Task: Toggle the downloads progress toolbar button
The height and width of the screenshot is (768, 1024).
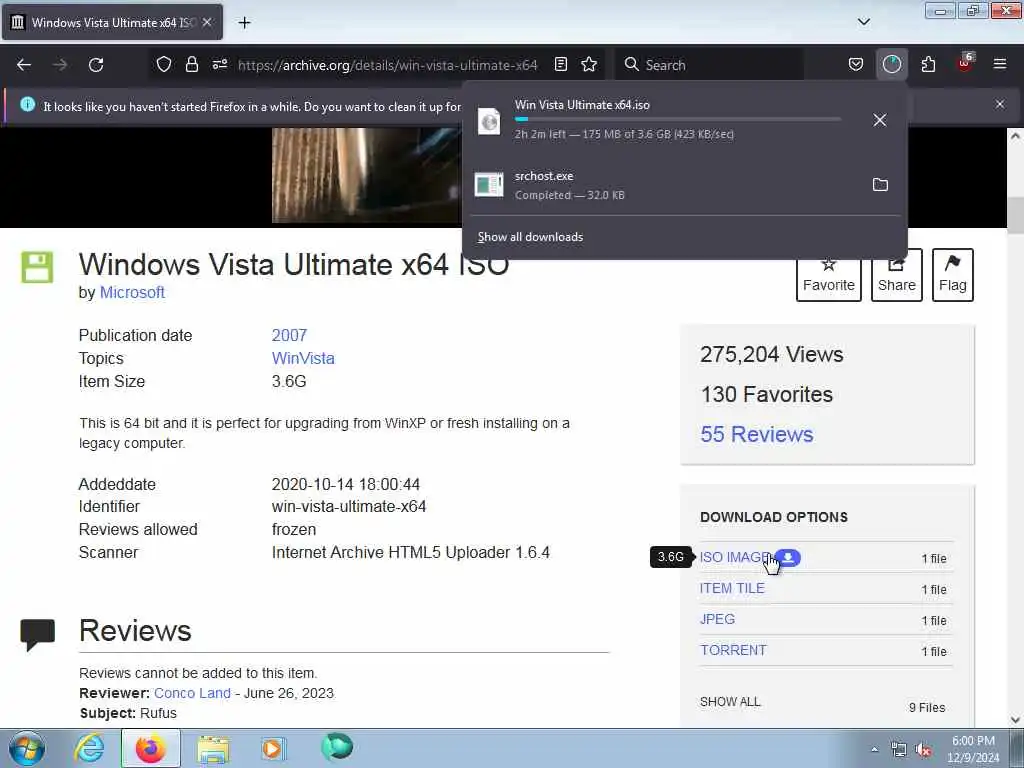Action: click(891, 64)
